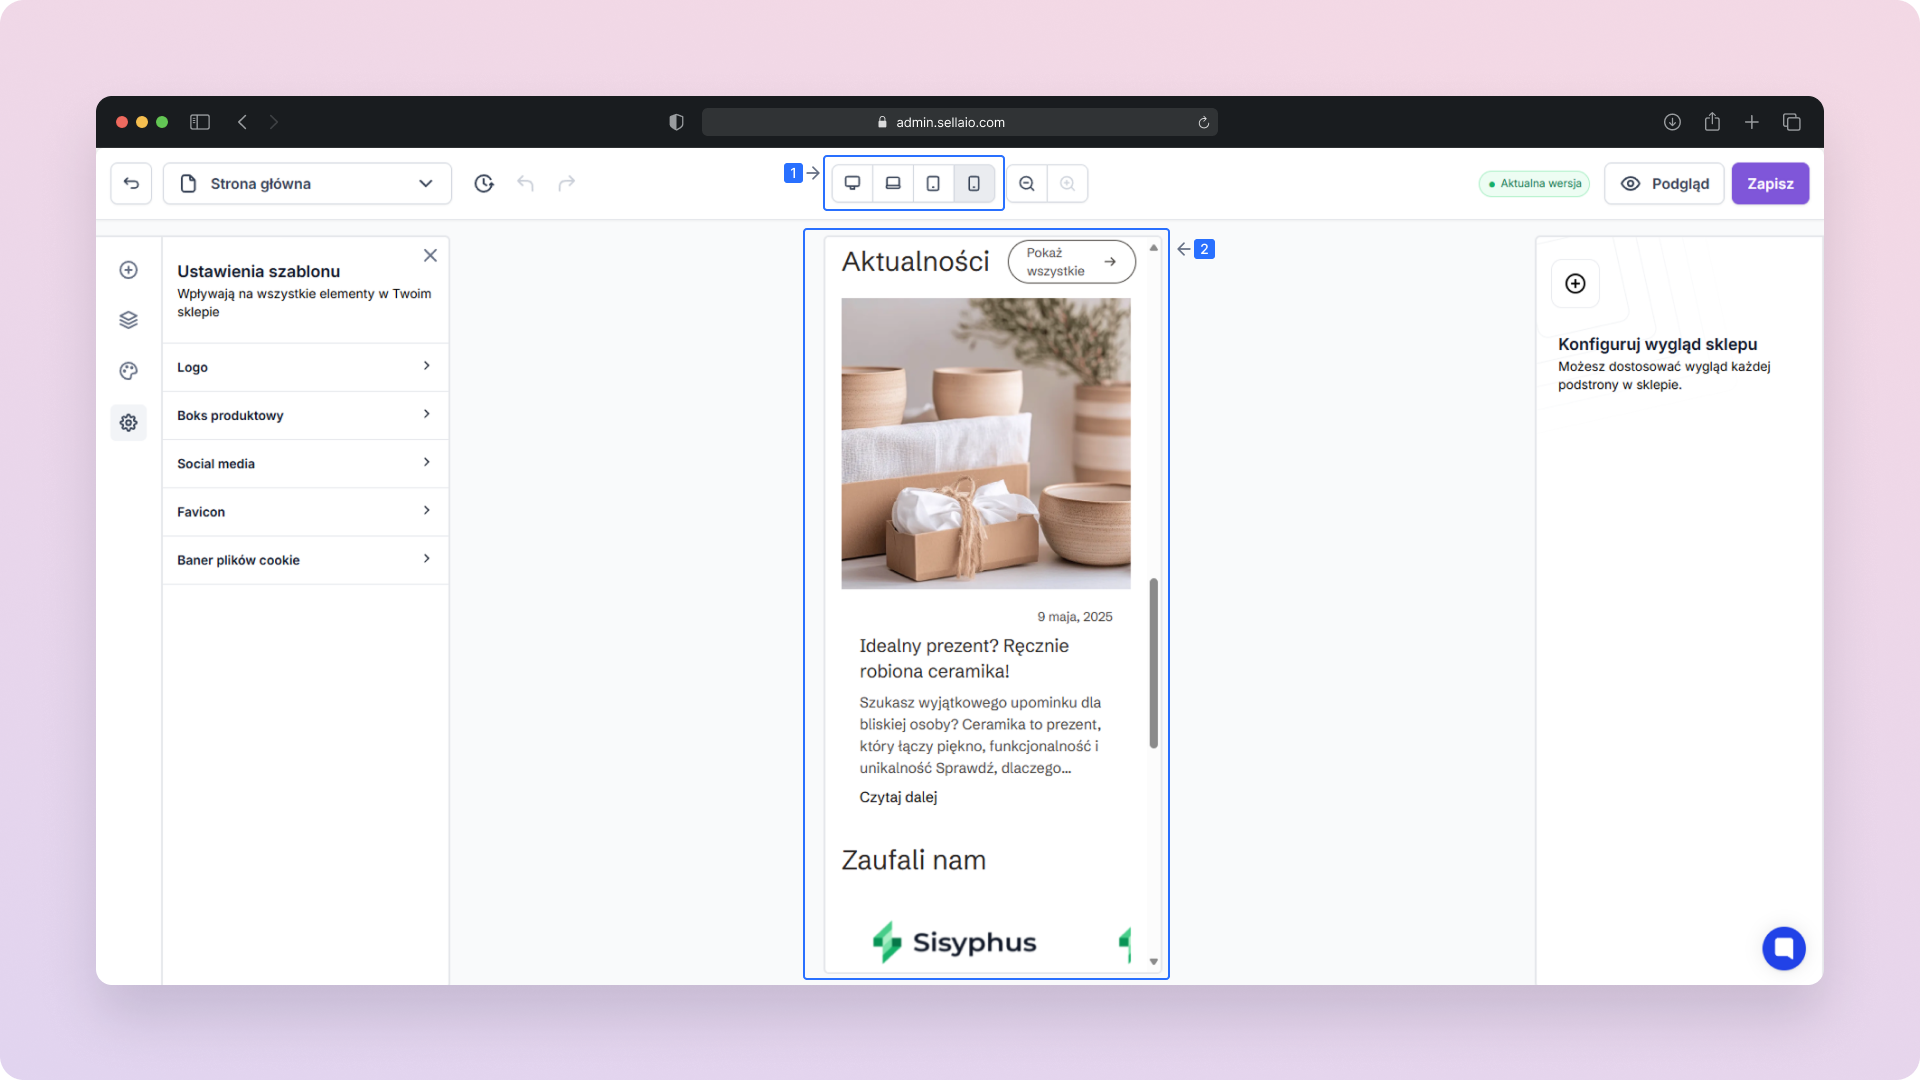Expand the Logo settings row
This screenshot has height=1080, width=1920.
(305, 367)
